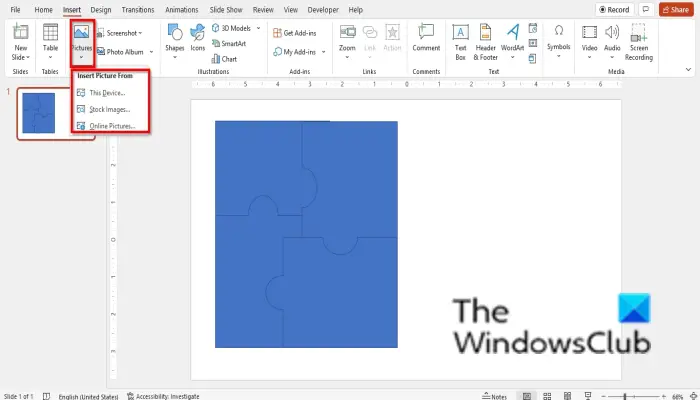Toggle the Notes pane in status bar
This screenshot has width=700, height=400.
coord(495,396)
